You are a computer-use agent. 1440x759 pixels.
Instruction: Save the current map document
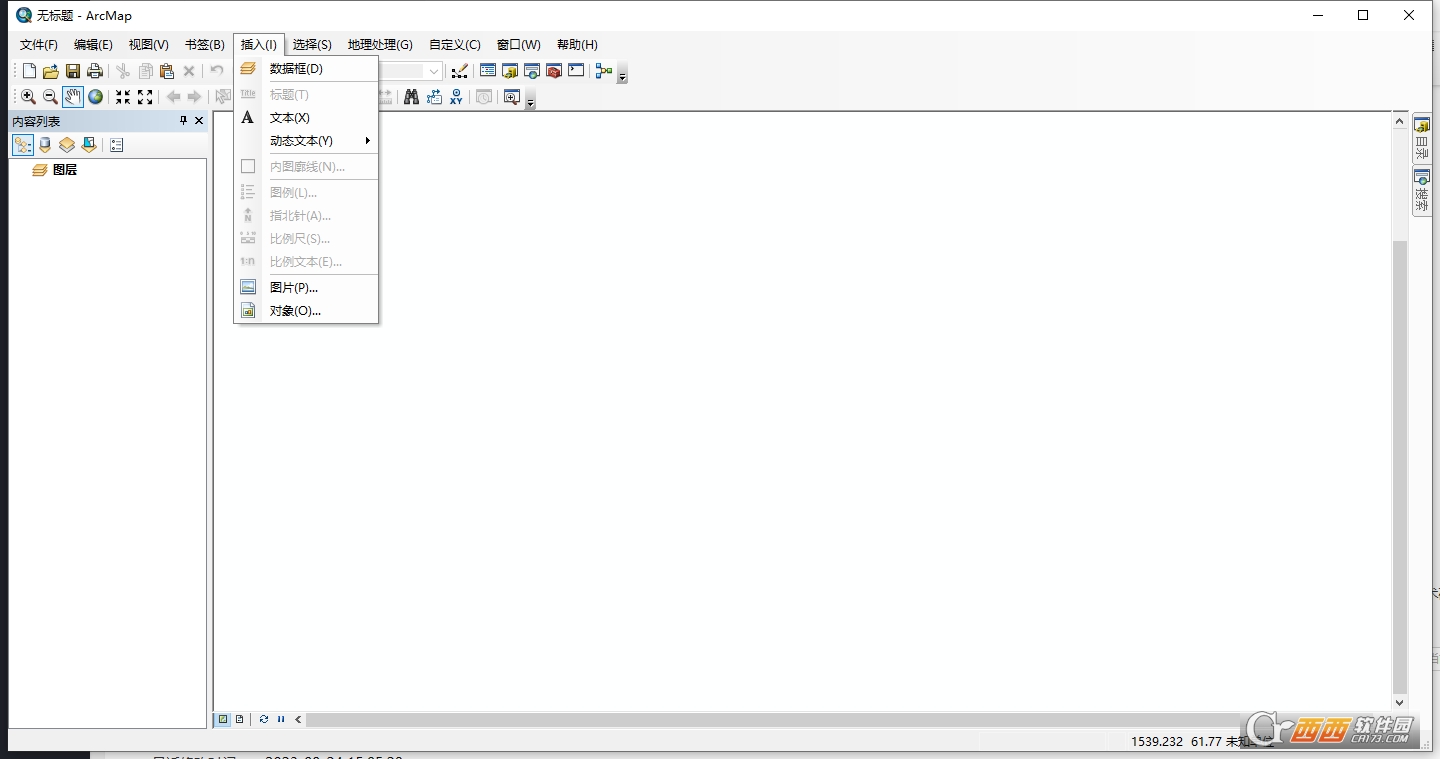(x=73, y=71)
